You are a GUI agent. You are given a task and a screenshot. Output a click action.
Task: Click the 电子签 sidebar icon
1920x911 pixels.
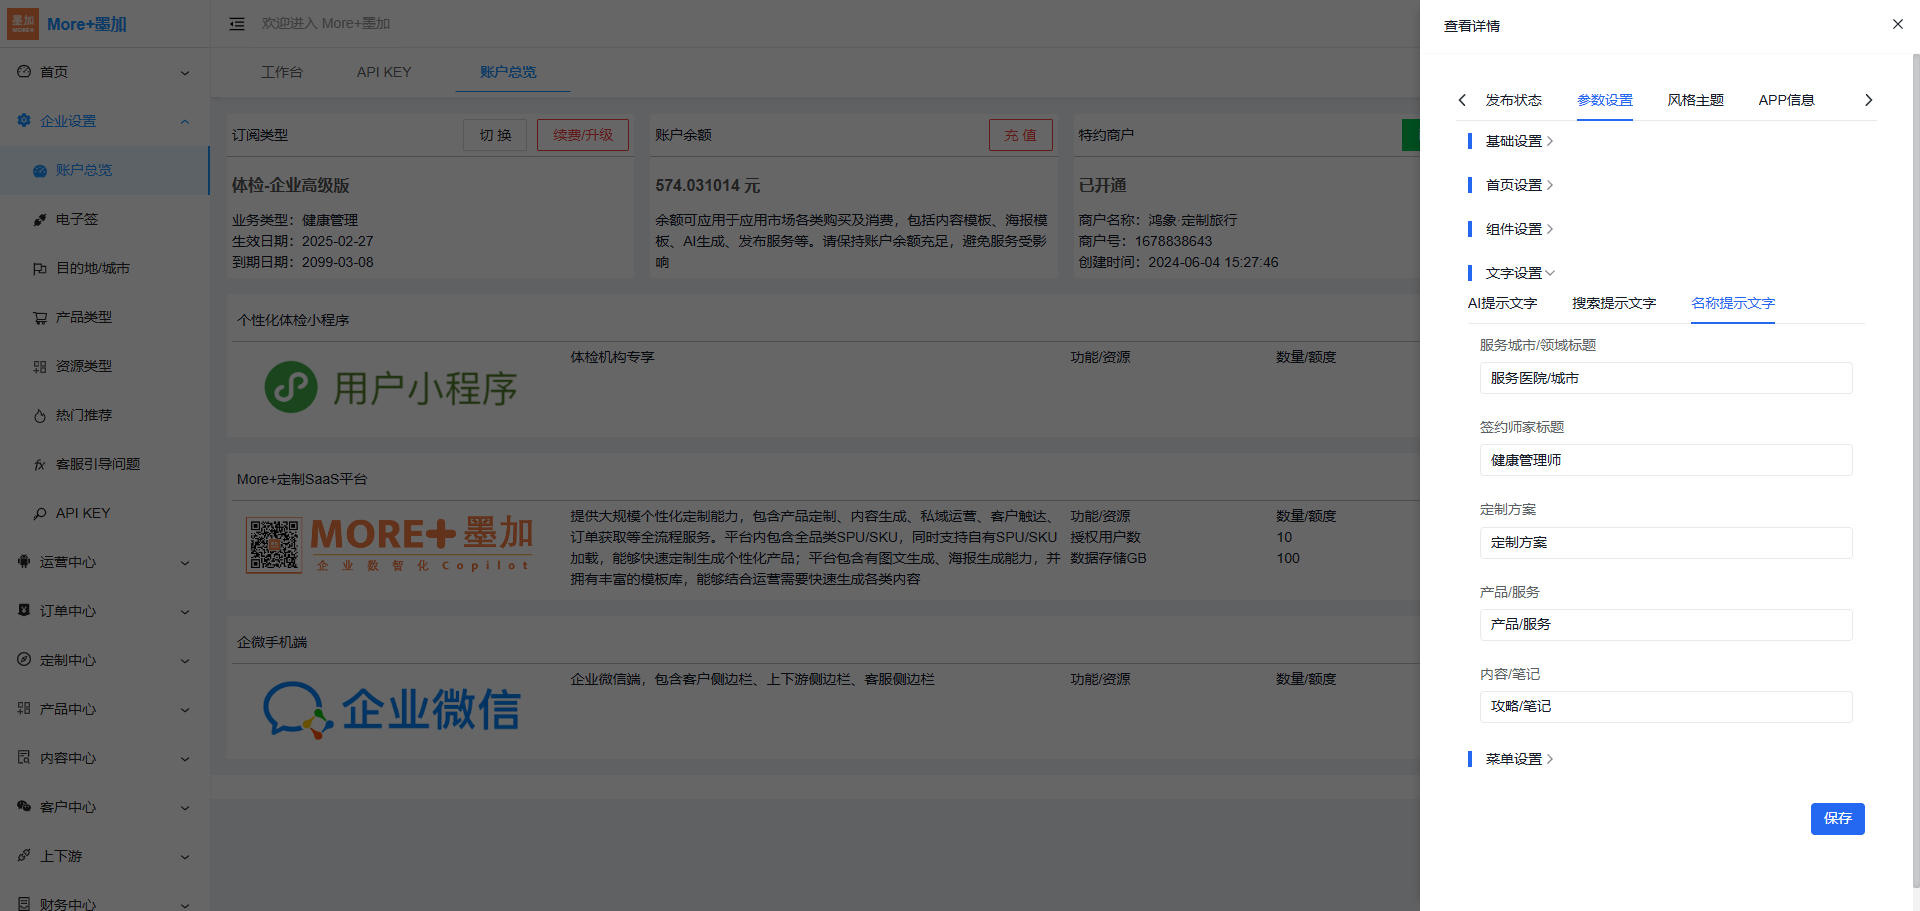click(40, 220)
